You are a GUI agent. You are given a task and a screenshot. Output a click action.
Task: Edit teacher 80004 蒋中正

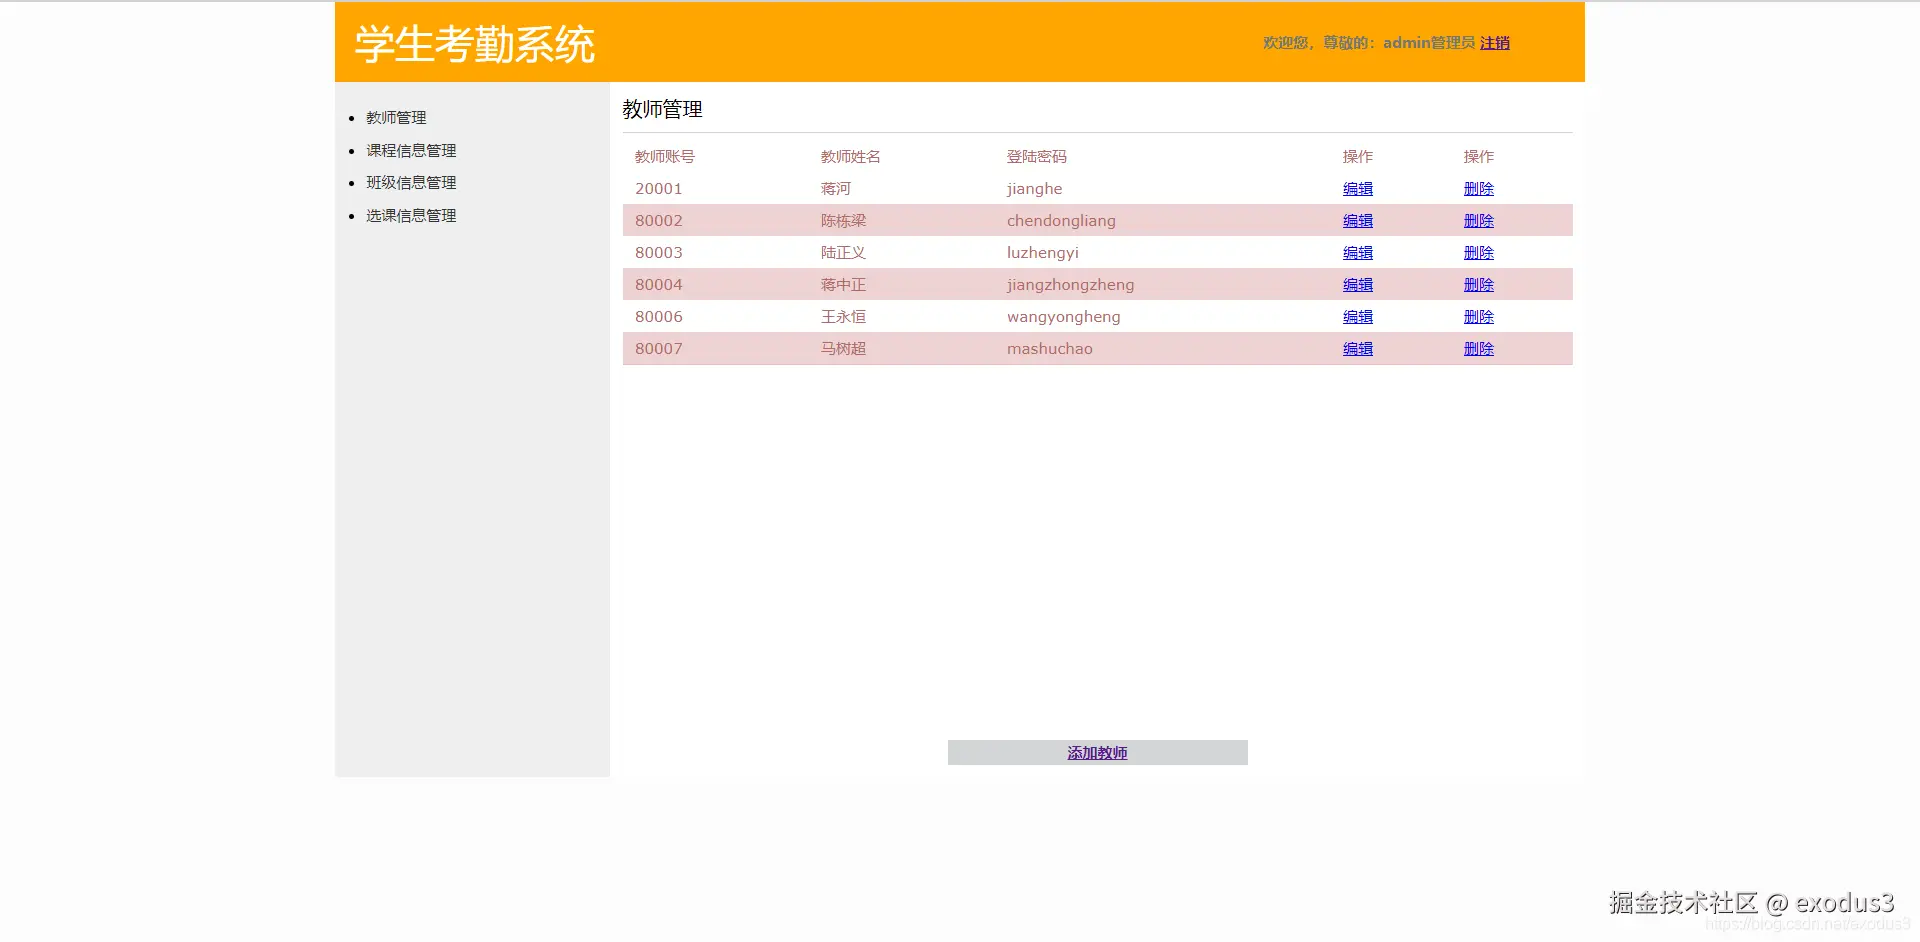(1358, 285)
